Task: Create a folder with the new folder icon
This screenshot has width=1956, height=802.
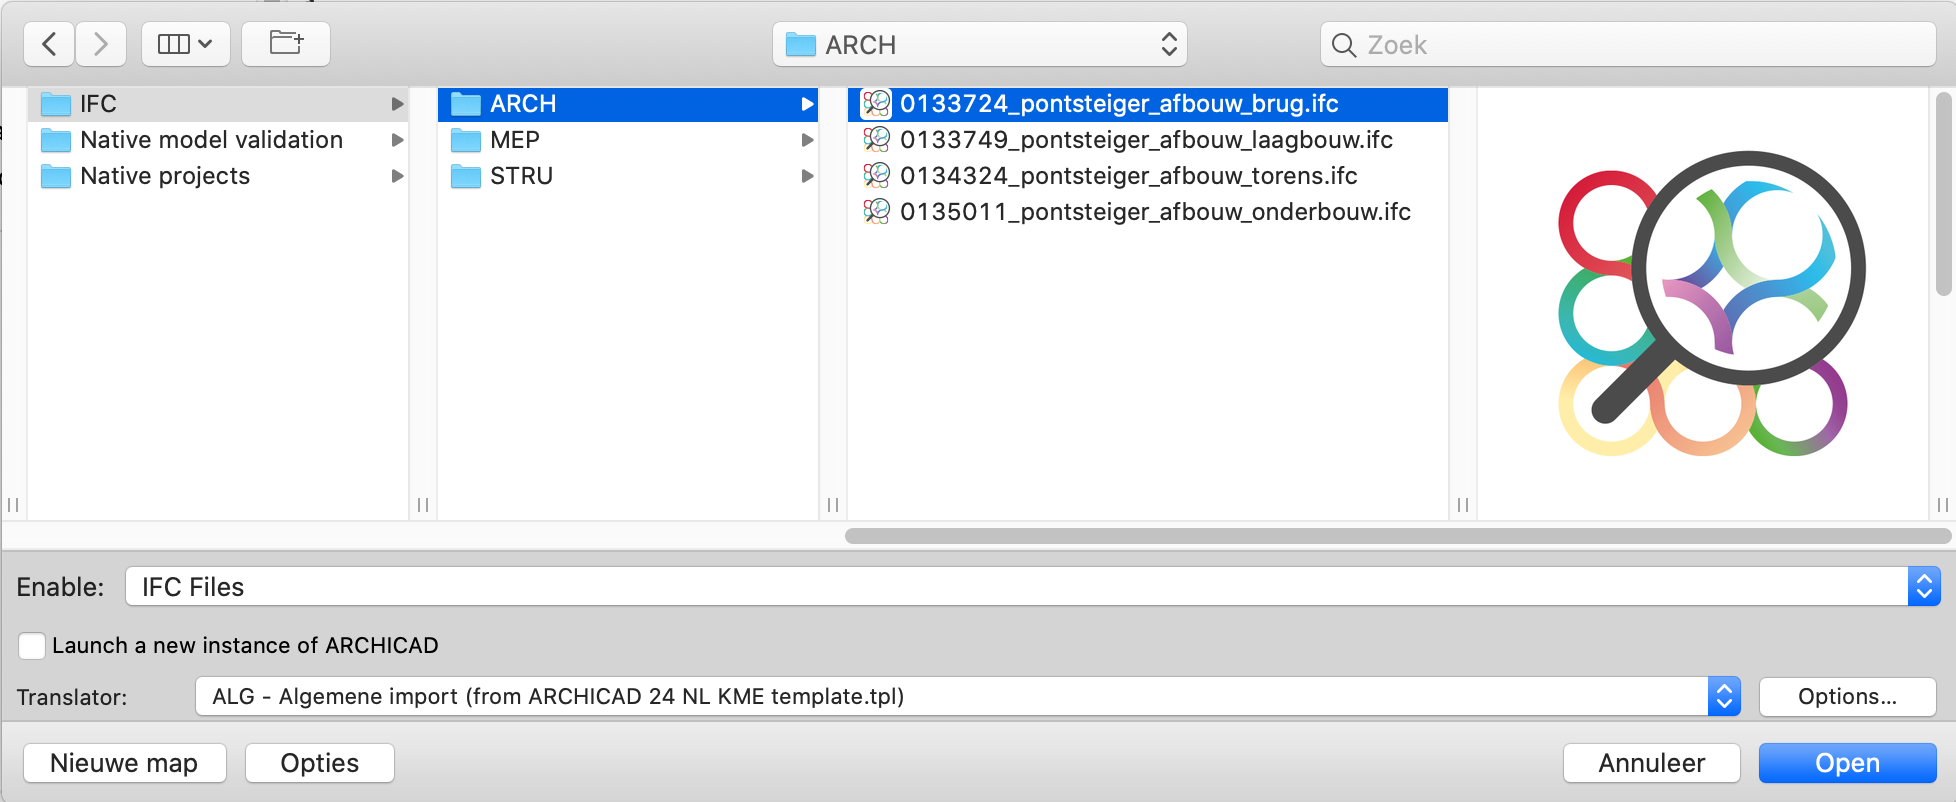Action: coord(286,44)
